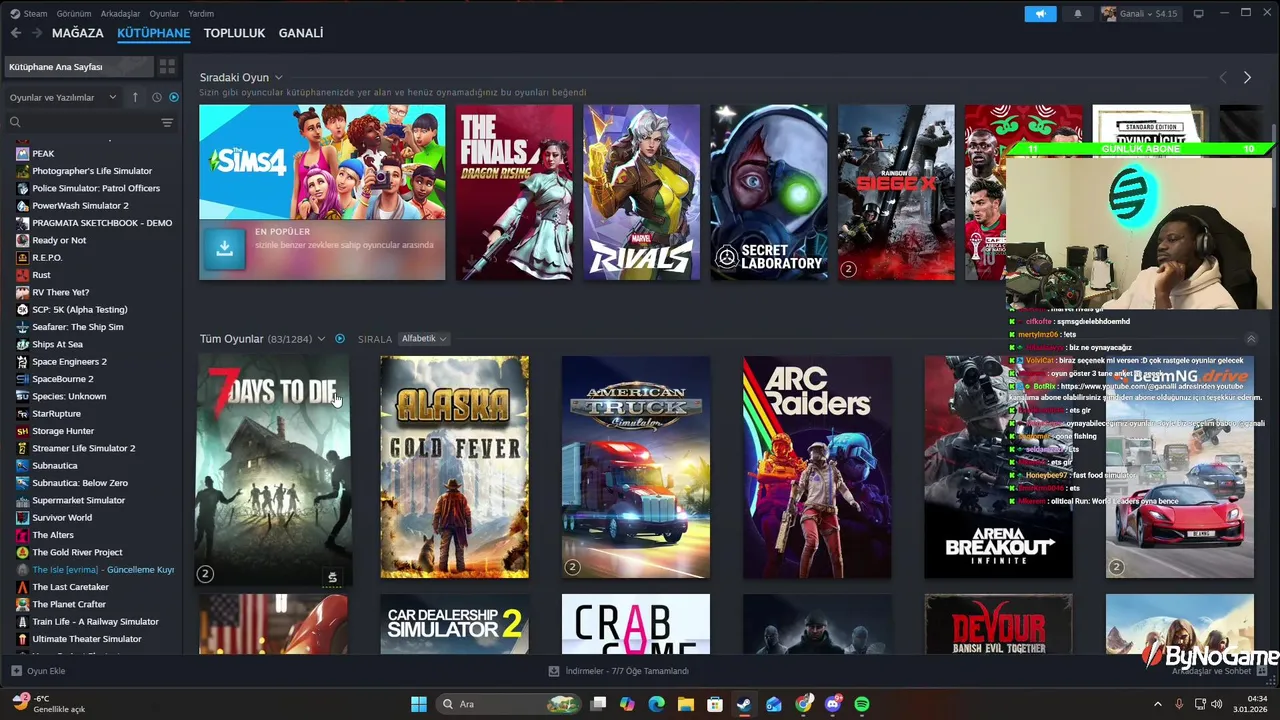
Task: Show hidden system tray icons chevron
Action: click(x=1157, y=704)
